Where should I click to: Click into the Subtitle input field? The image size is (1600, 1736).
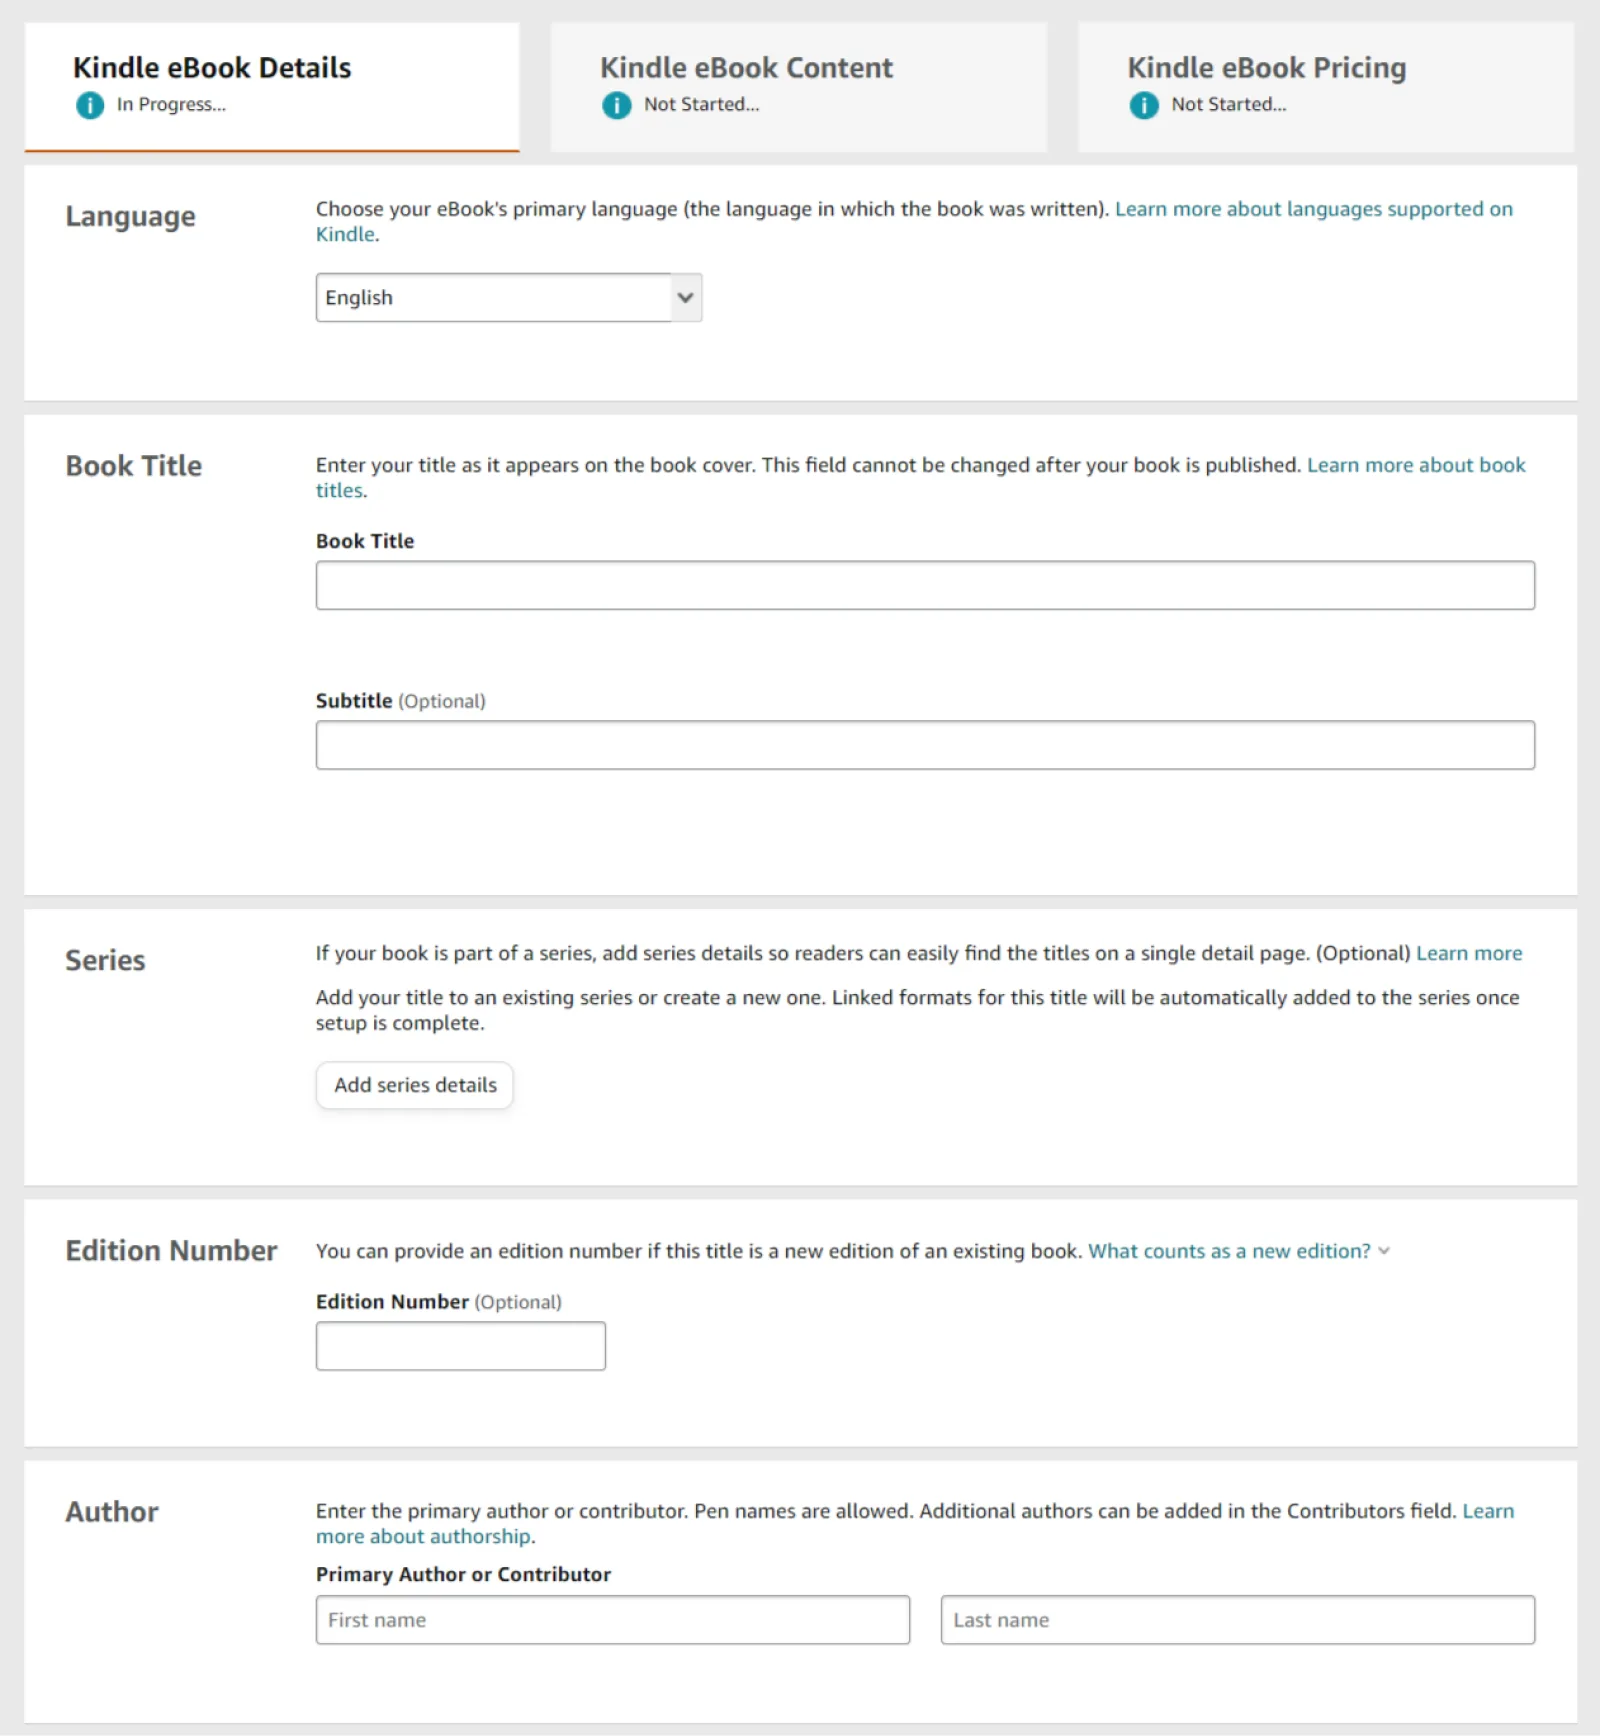[924, 745]
